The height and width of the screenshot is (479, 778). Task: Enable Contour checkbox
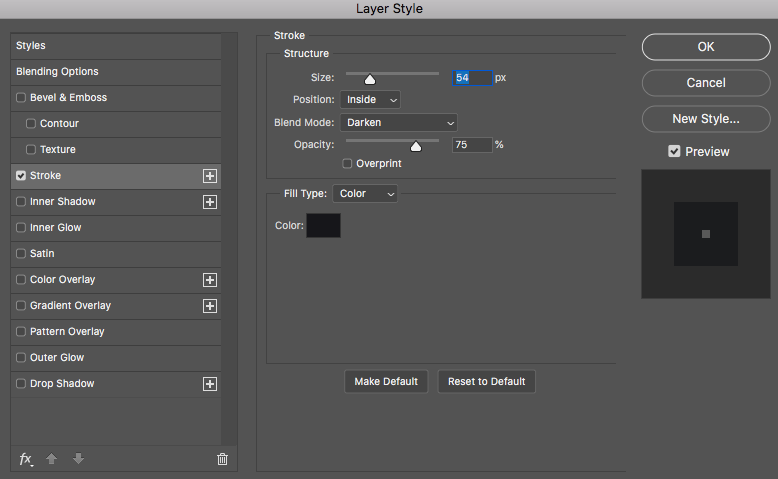[31, 123]
